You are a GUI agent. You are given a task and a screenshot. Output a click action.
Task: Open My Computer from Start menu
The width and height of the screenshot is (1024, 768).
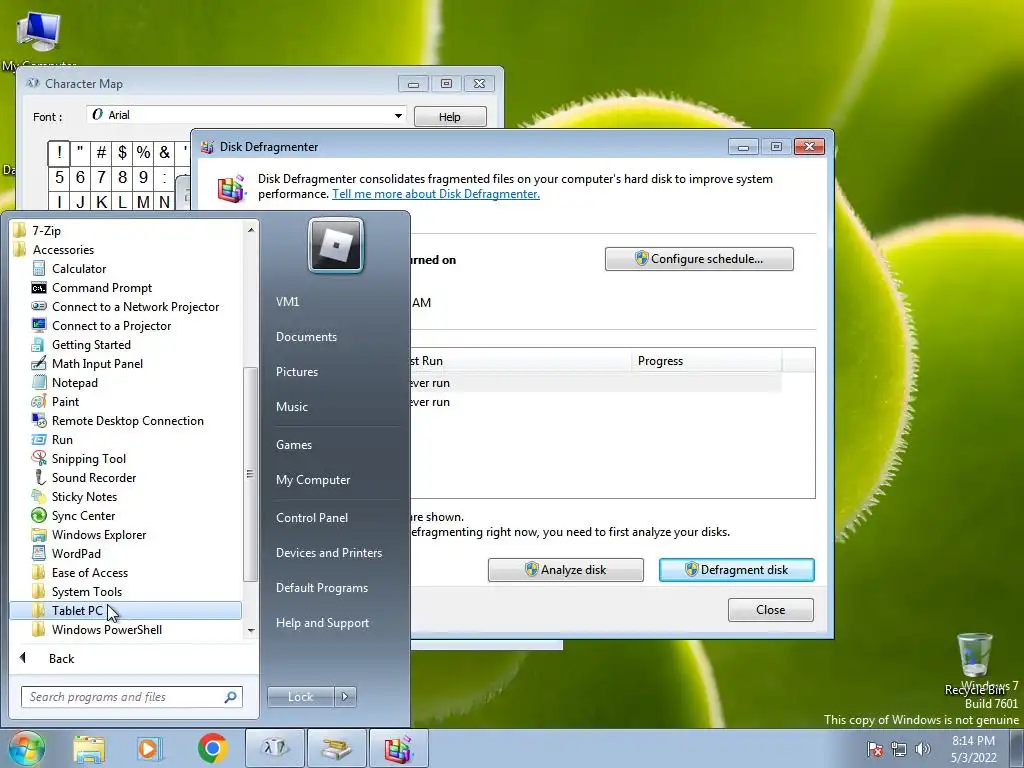313,479
